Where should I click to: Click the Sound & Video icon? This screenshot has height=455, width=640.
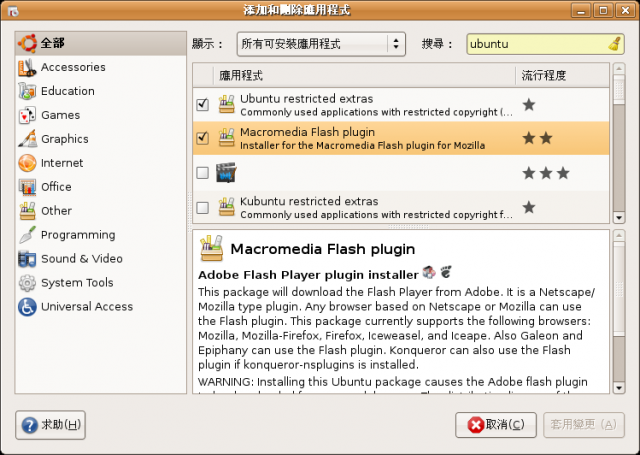tap(27, 259)
